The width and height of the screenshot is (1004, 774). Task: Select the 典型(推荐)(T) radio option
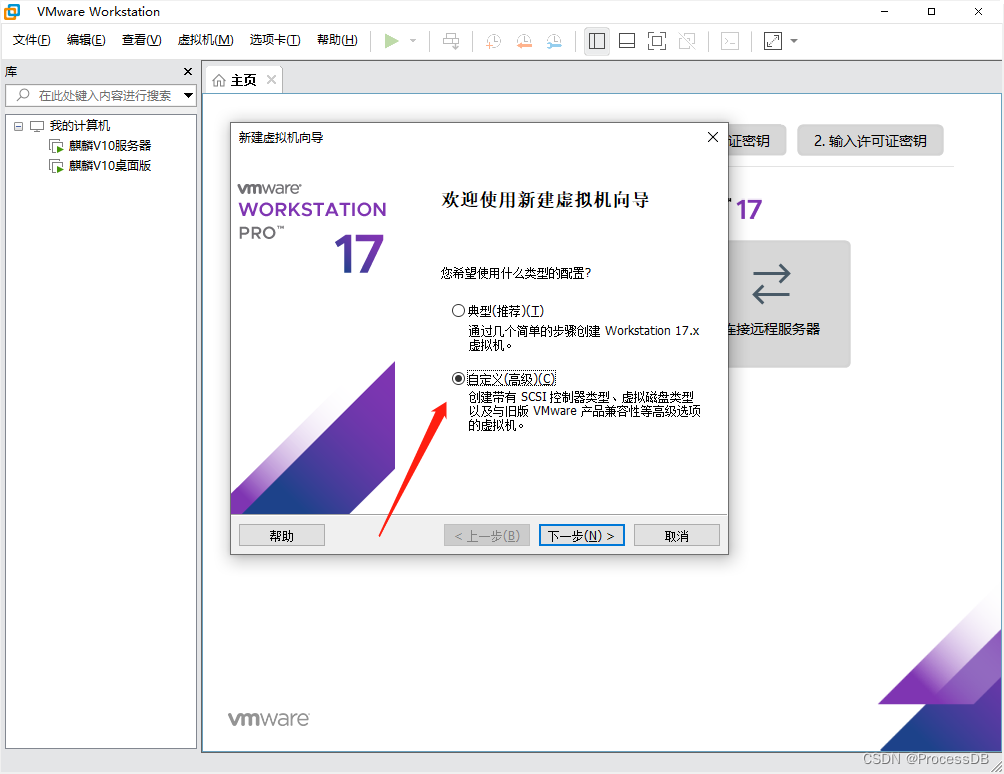pyautogui.click(x=458, y=311)
